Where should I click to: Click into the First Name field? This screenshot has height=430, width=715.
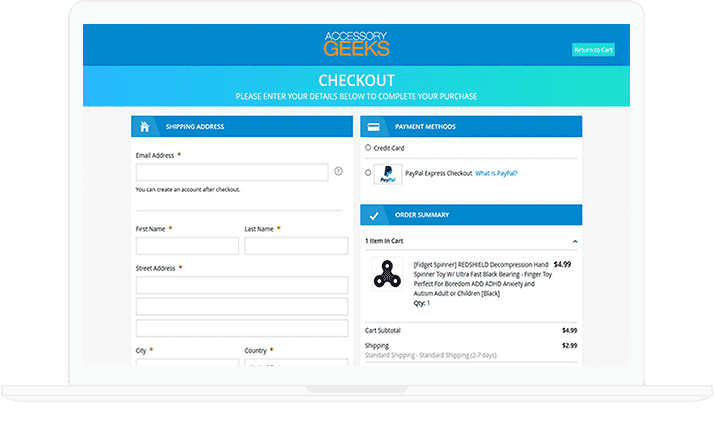(187, 246)
